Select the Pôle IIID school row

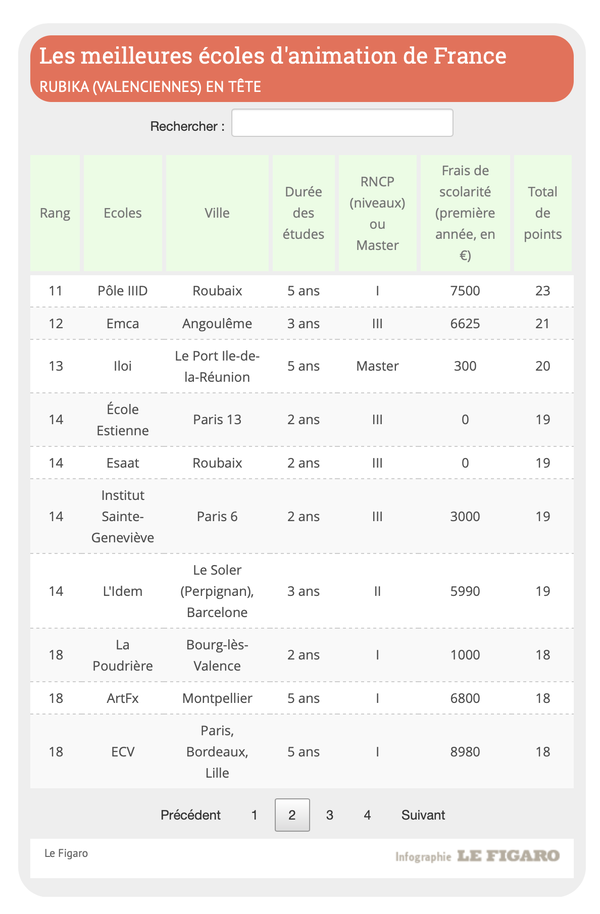click(x=123, y=291)
